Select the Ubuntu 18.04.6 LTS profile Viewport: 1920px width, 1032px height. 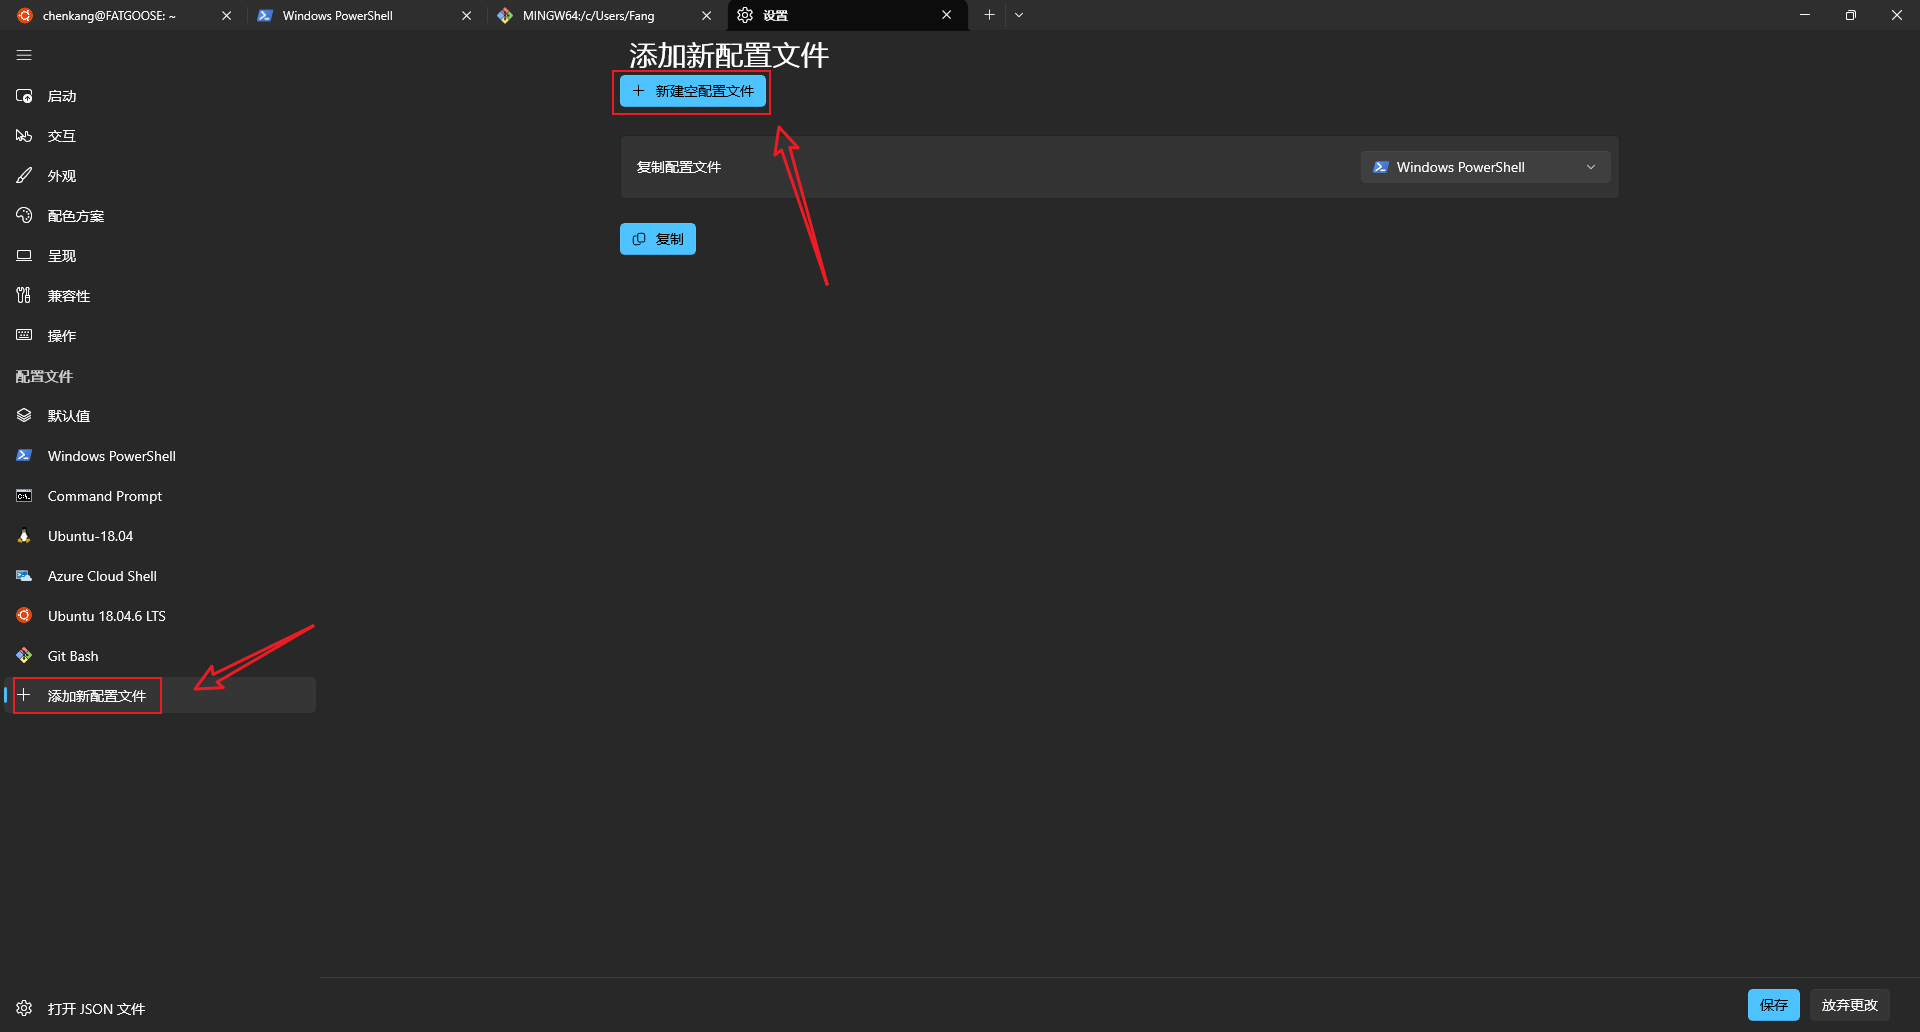(160, 616)
